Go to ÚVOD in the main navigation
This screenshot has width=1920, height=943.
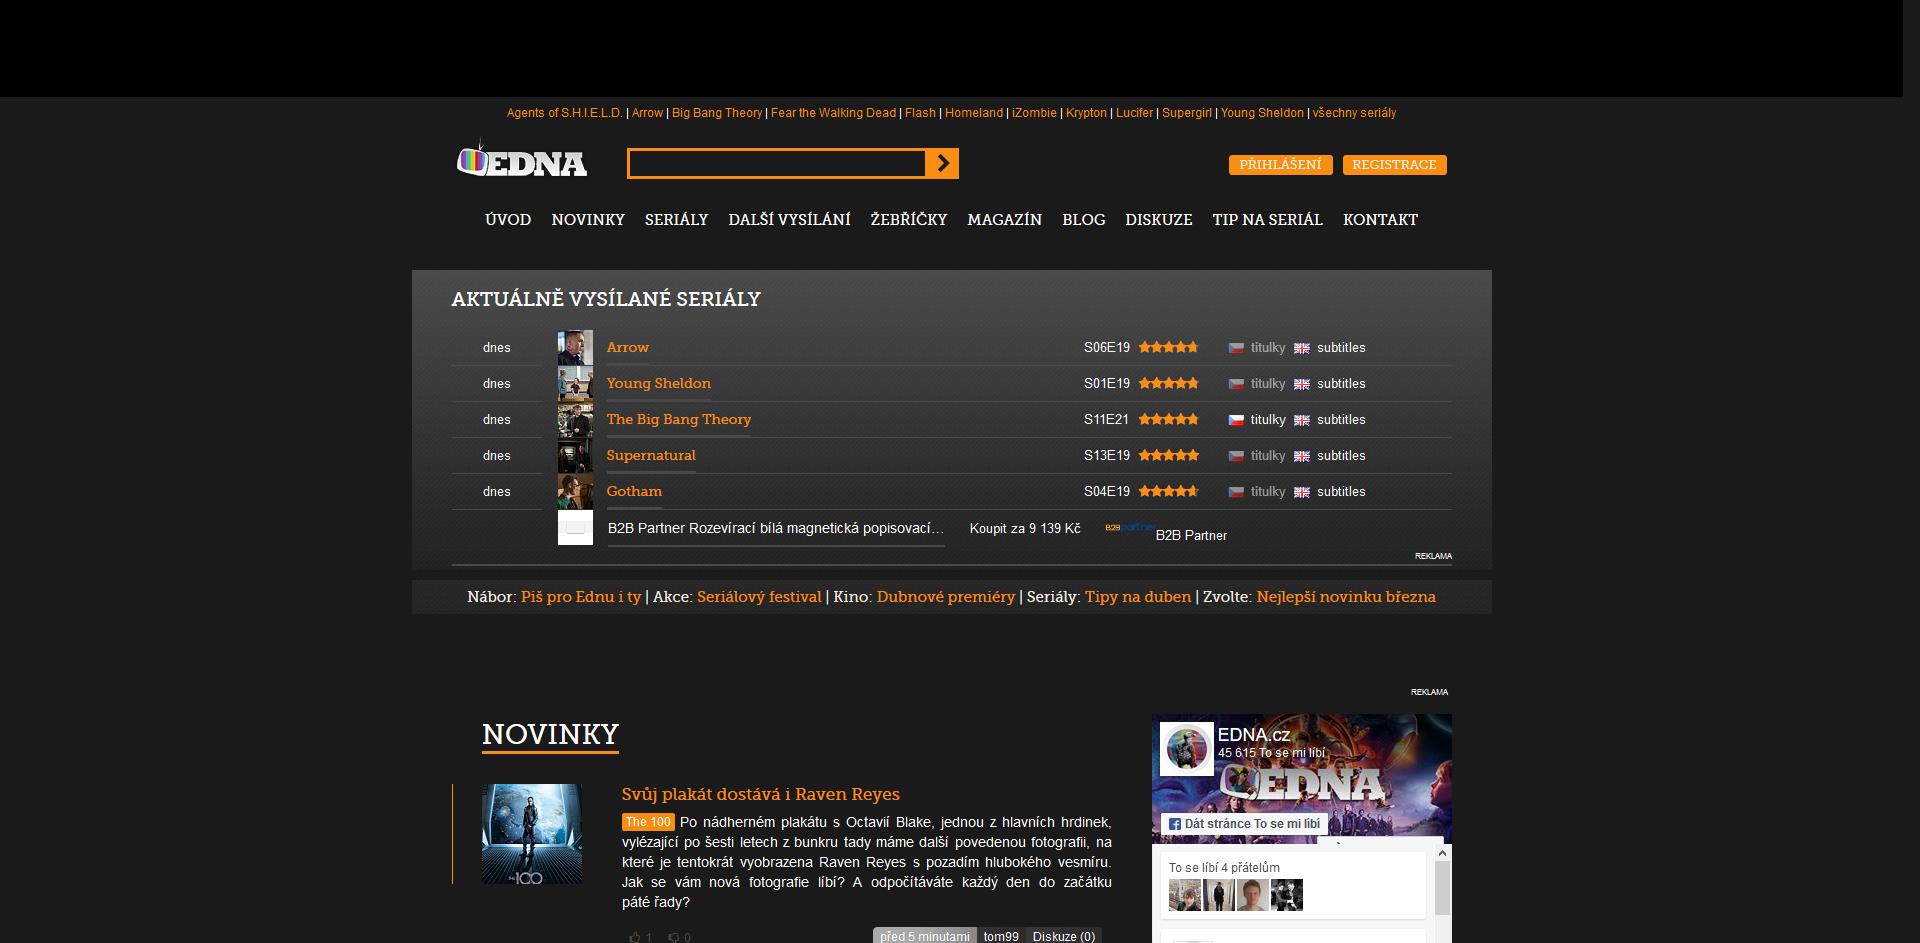(x=508, y=220)
